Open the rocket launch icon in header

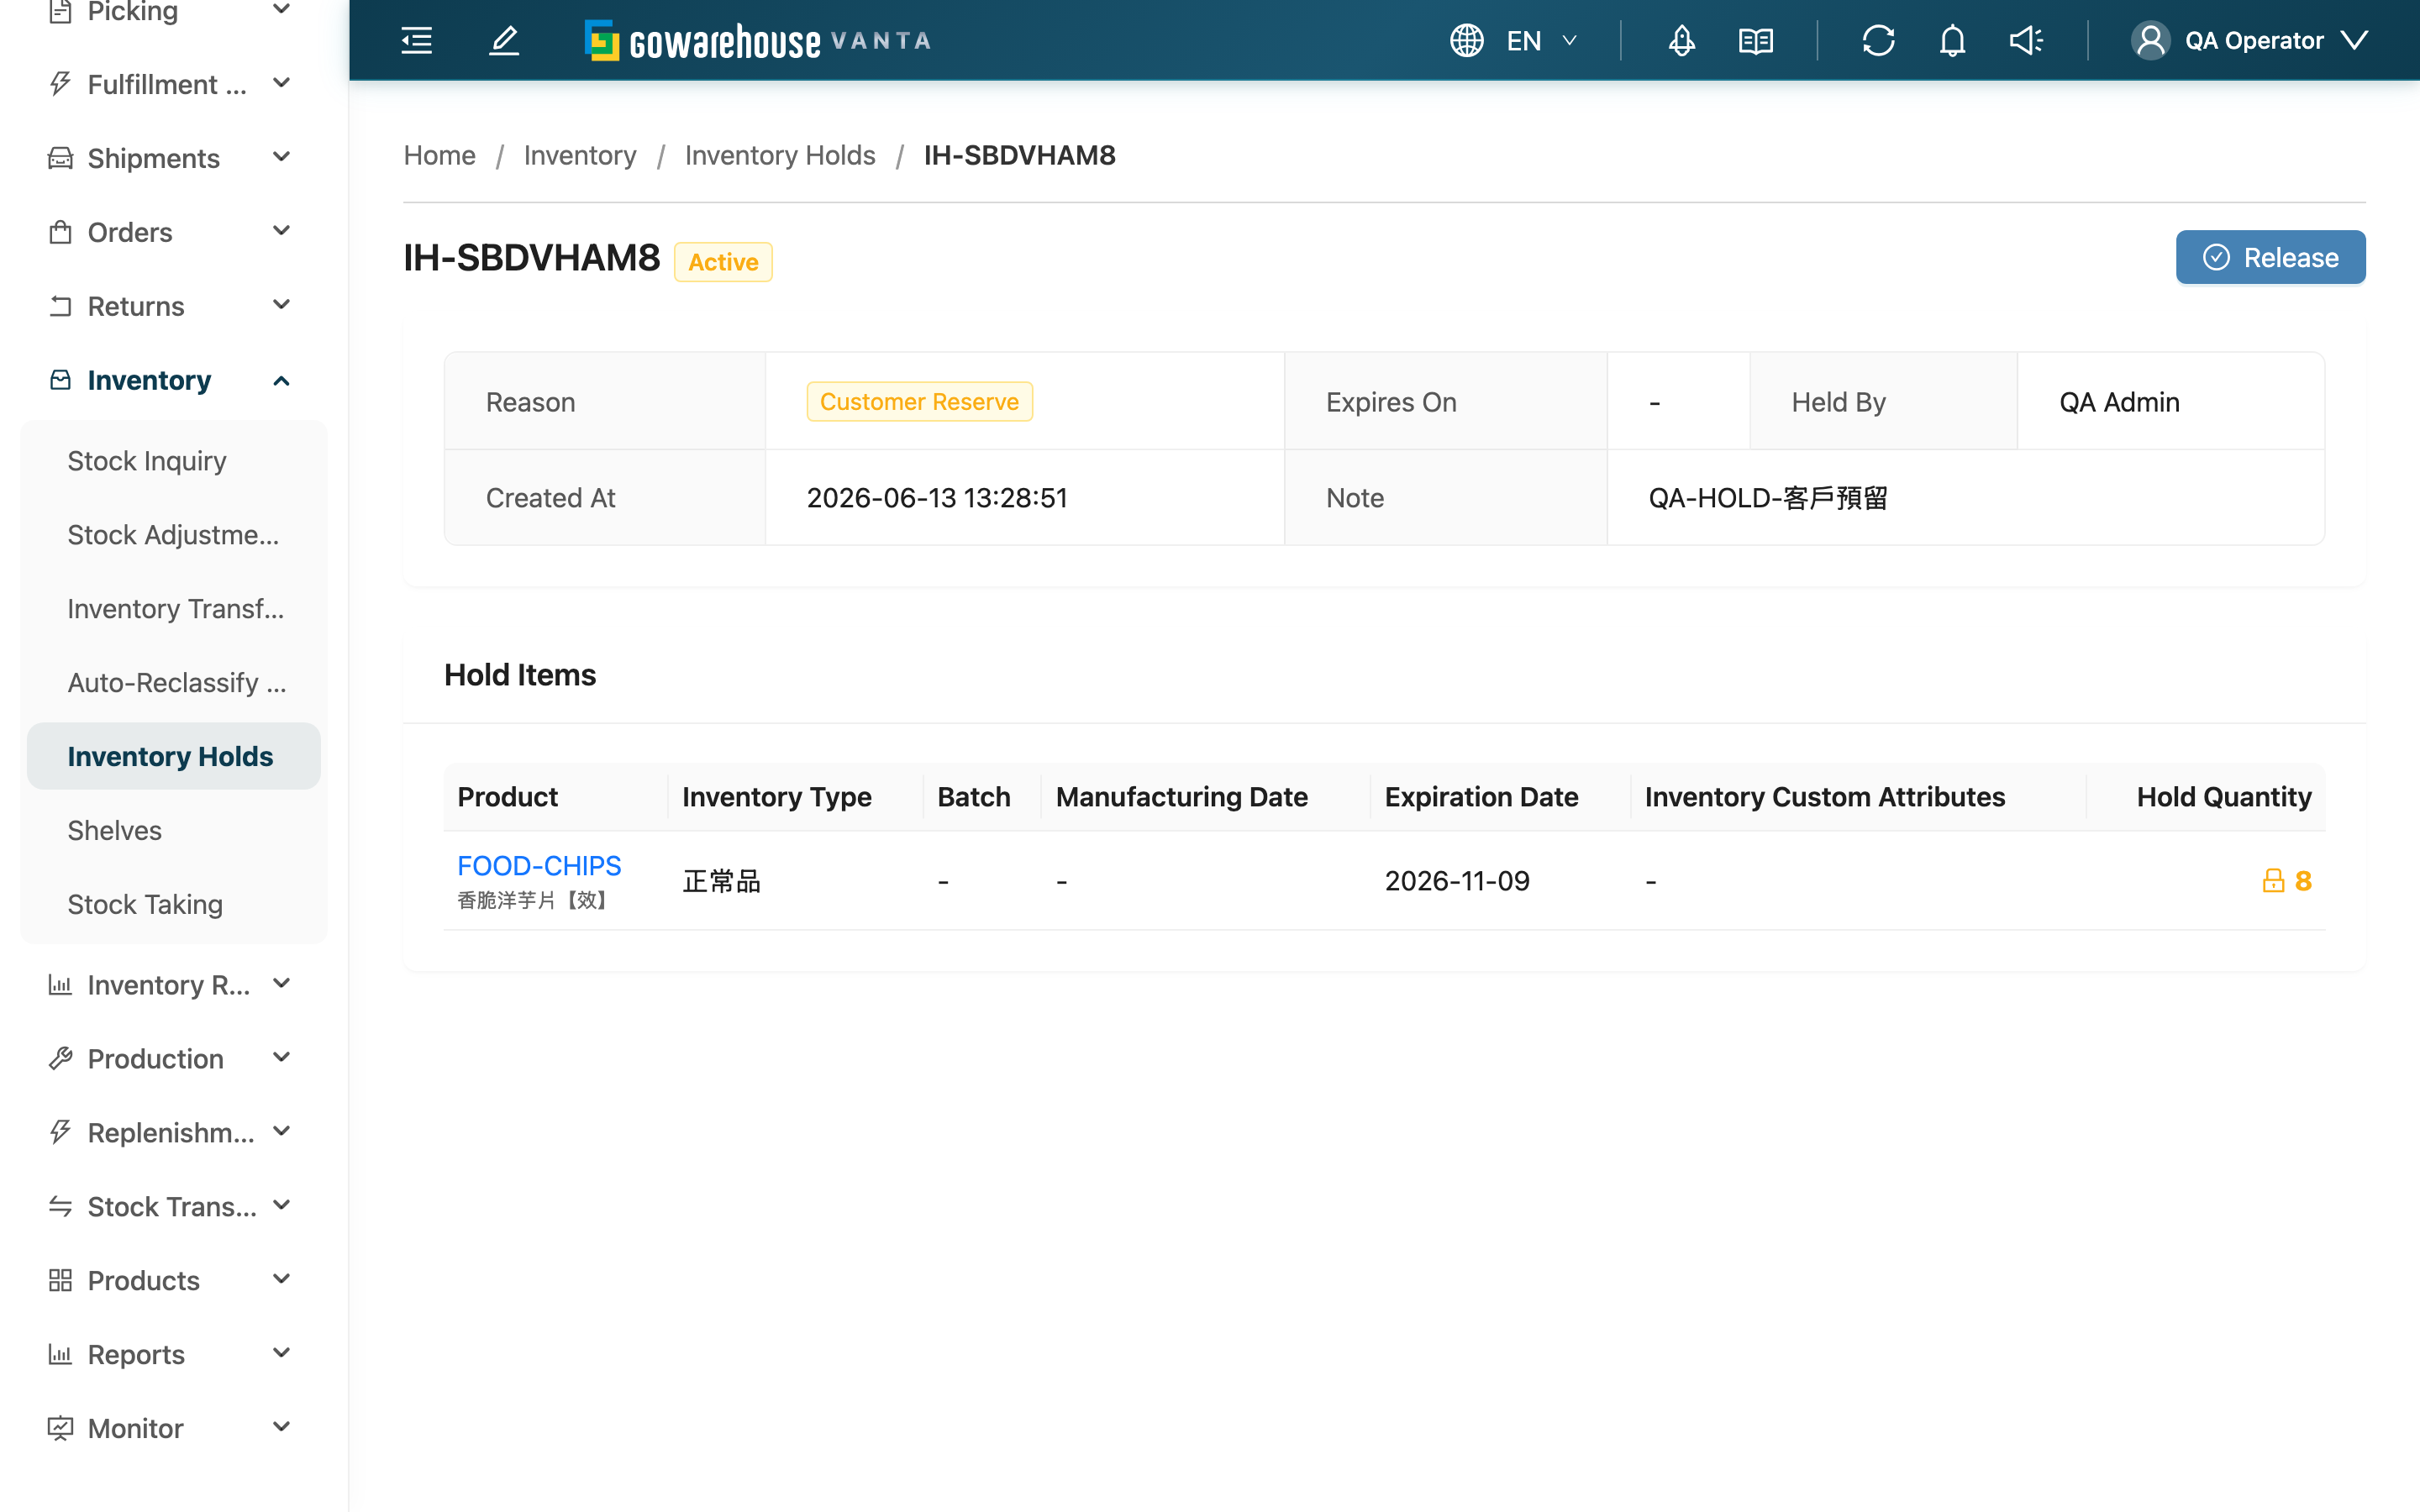1681,41
